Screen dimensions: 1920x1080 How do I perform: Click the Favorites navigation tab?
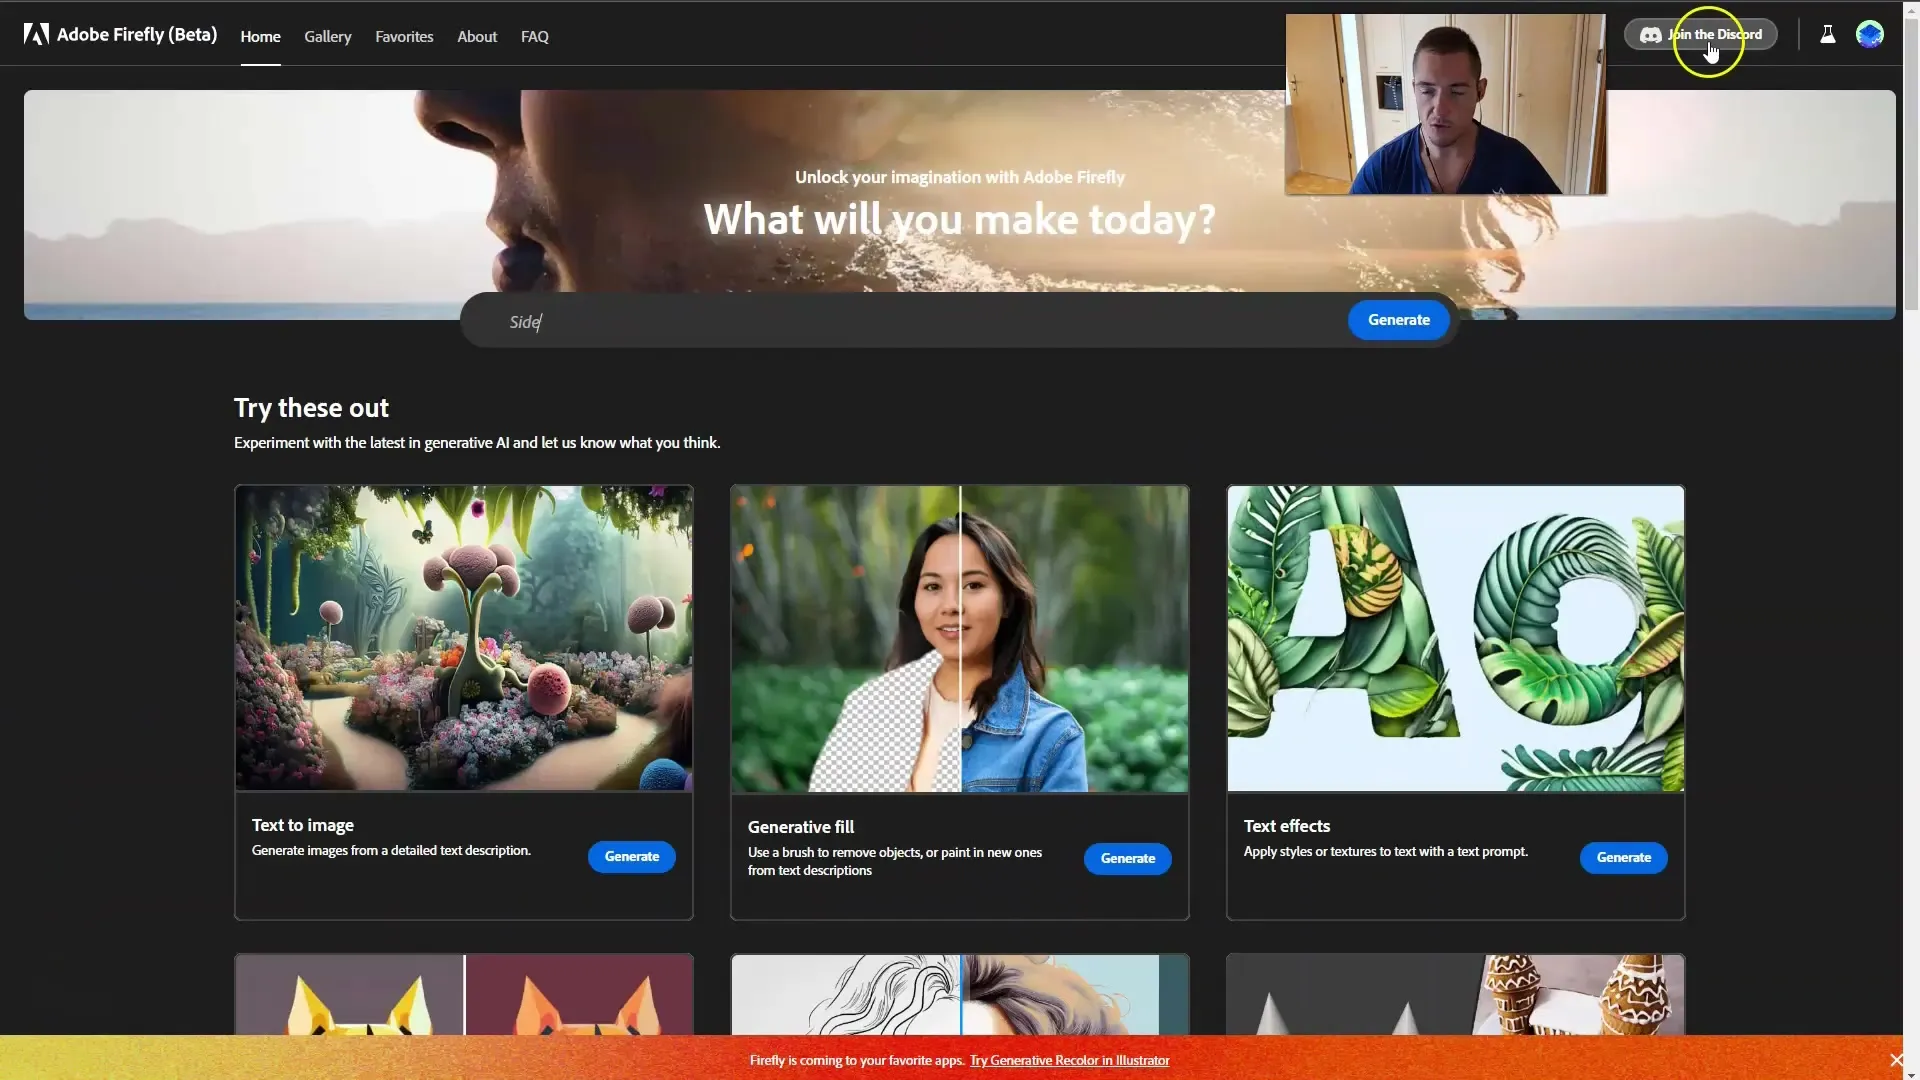click(404, 36)
